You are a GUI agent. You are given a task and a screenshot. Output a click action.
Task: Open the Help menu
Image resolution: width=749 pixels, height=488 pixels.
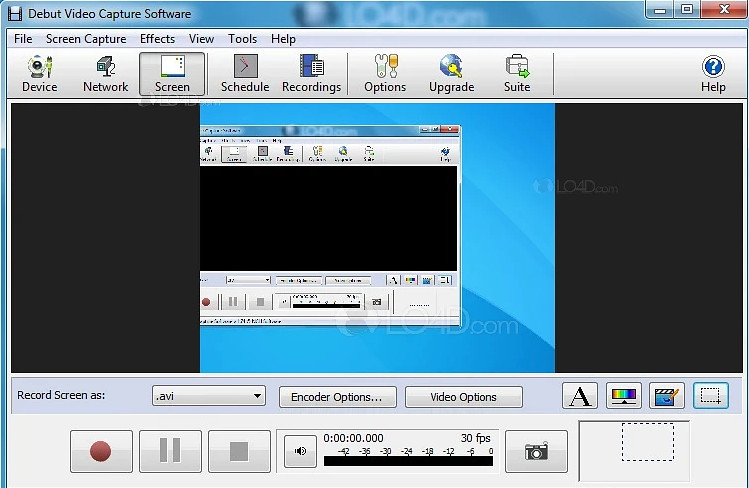tap(283, 39)
